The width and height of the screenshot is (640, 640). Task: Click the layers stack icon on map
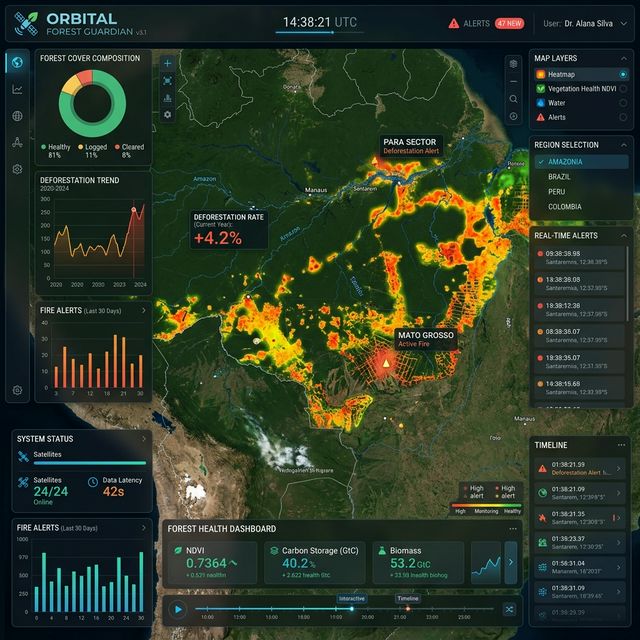tap(513, 63)
